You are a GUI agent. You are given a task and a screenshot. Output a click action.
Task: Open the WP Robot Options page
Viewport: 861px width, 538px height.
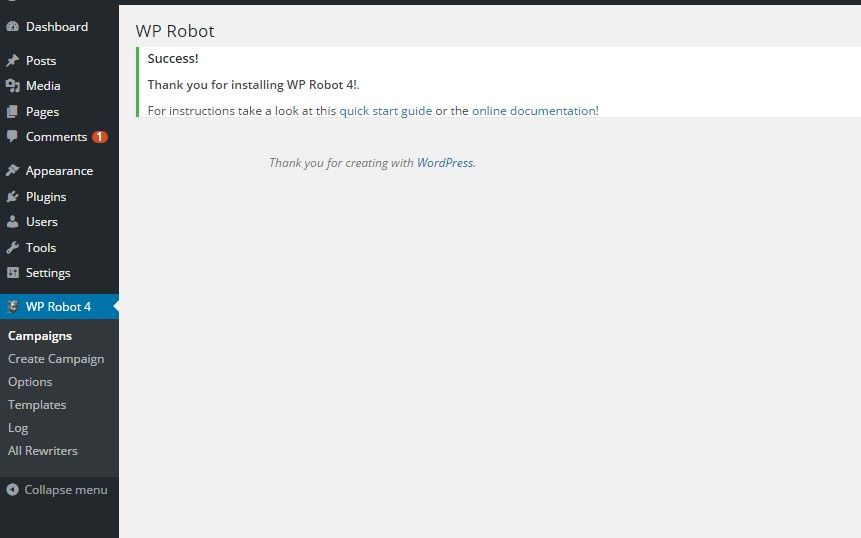click(x=30, y=382)
